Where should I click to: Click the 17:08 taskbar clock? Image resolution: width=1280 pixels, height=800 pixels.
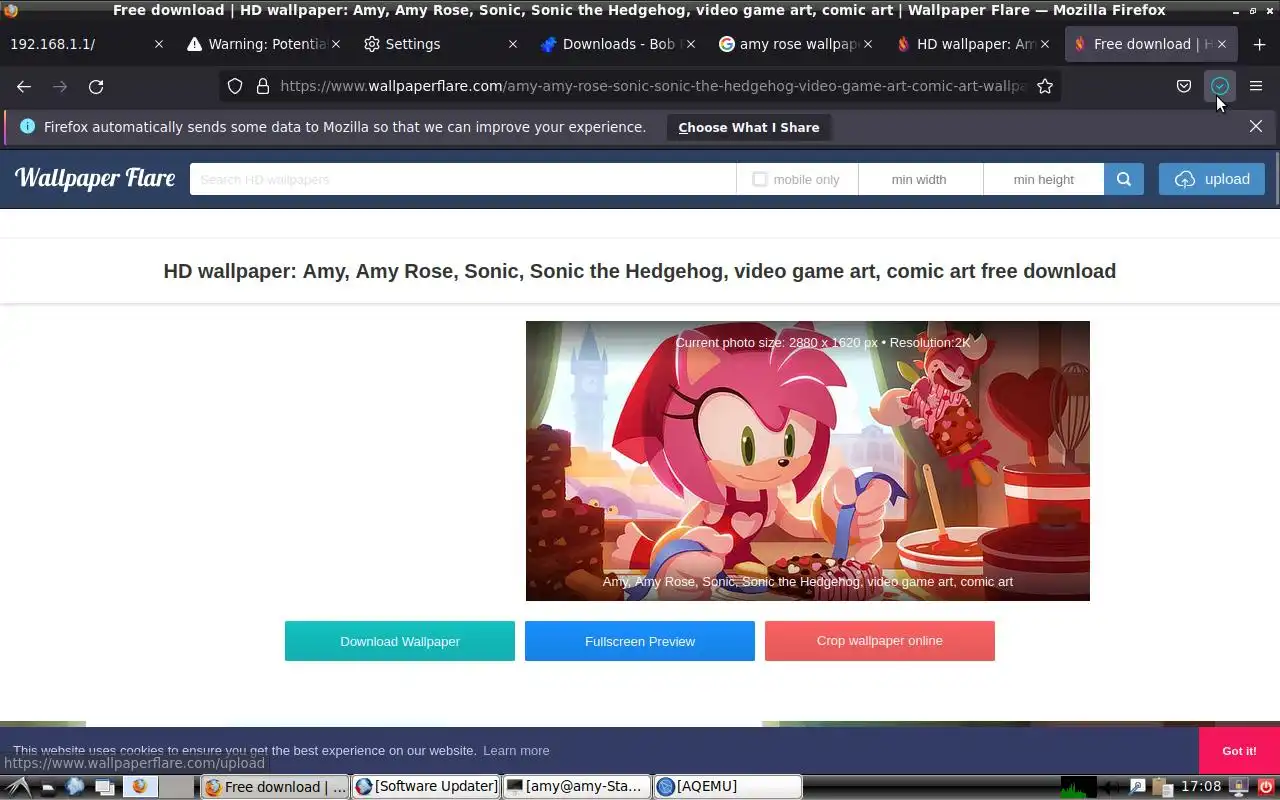(1201, 787)
